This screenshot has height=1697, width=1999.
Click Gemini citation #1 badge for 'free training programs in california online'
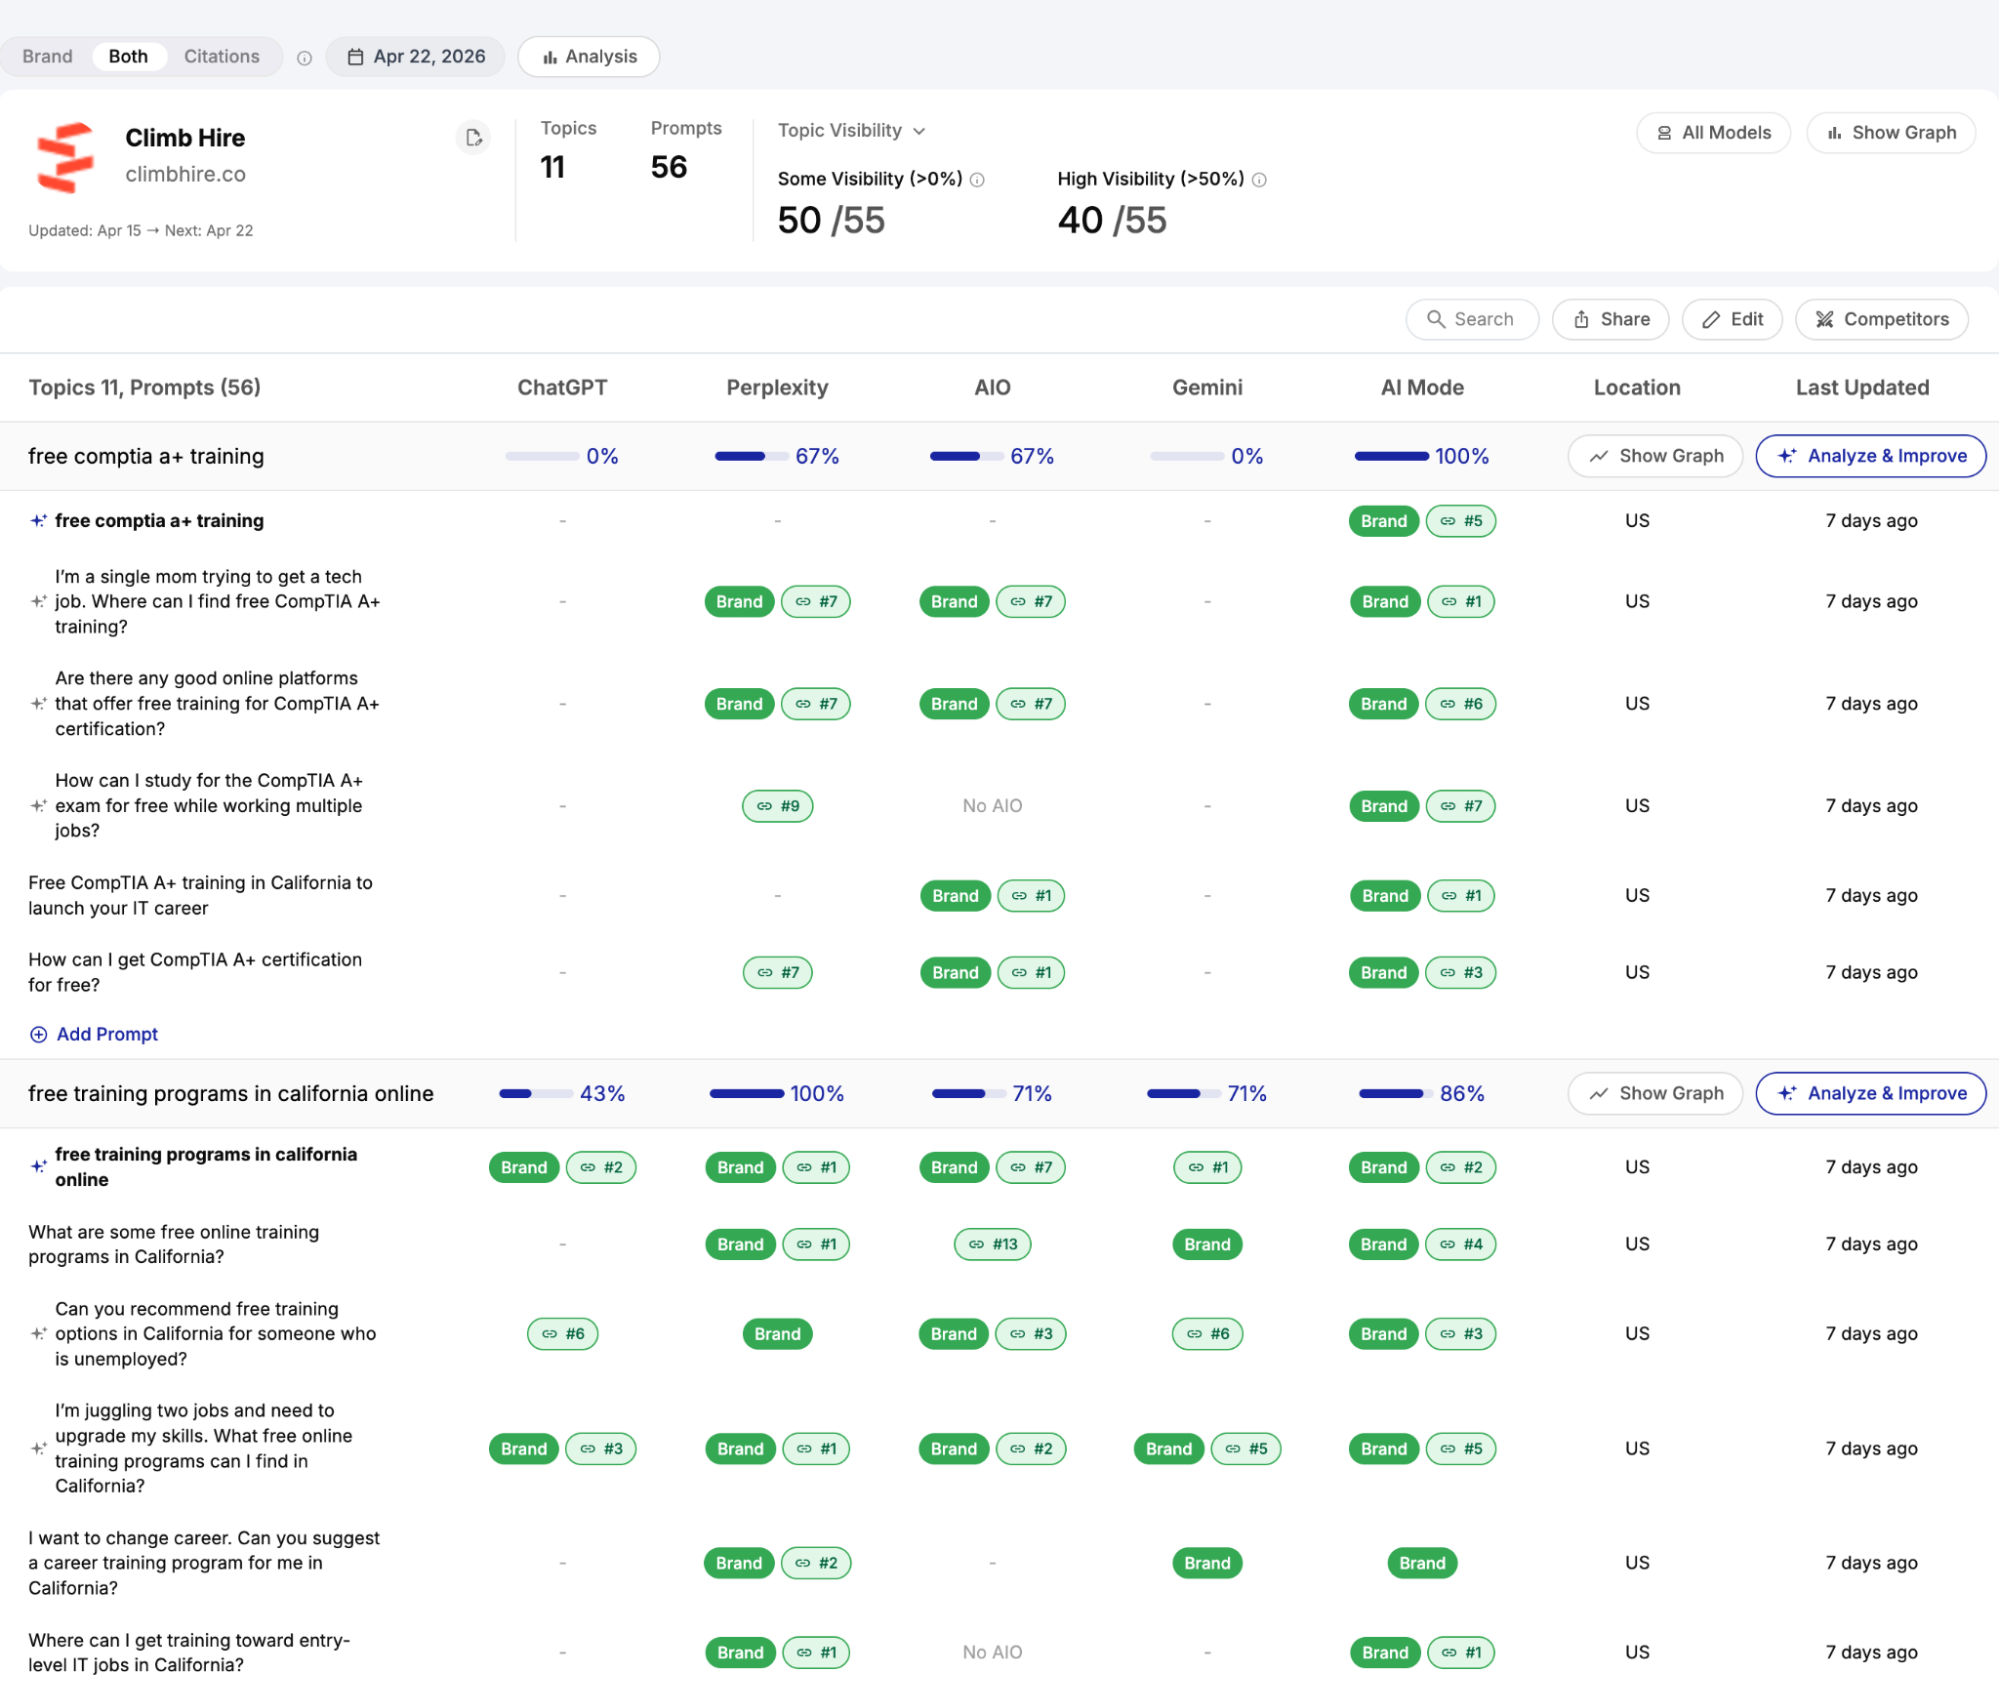click(1208, 1167)
